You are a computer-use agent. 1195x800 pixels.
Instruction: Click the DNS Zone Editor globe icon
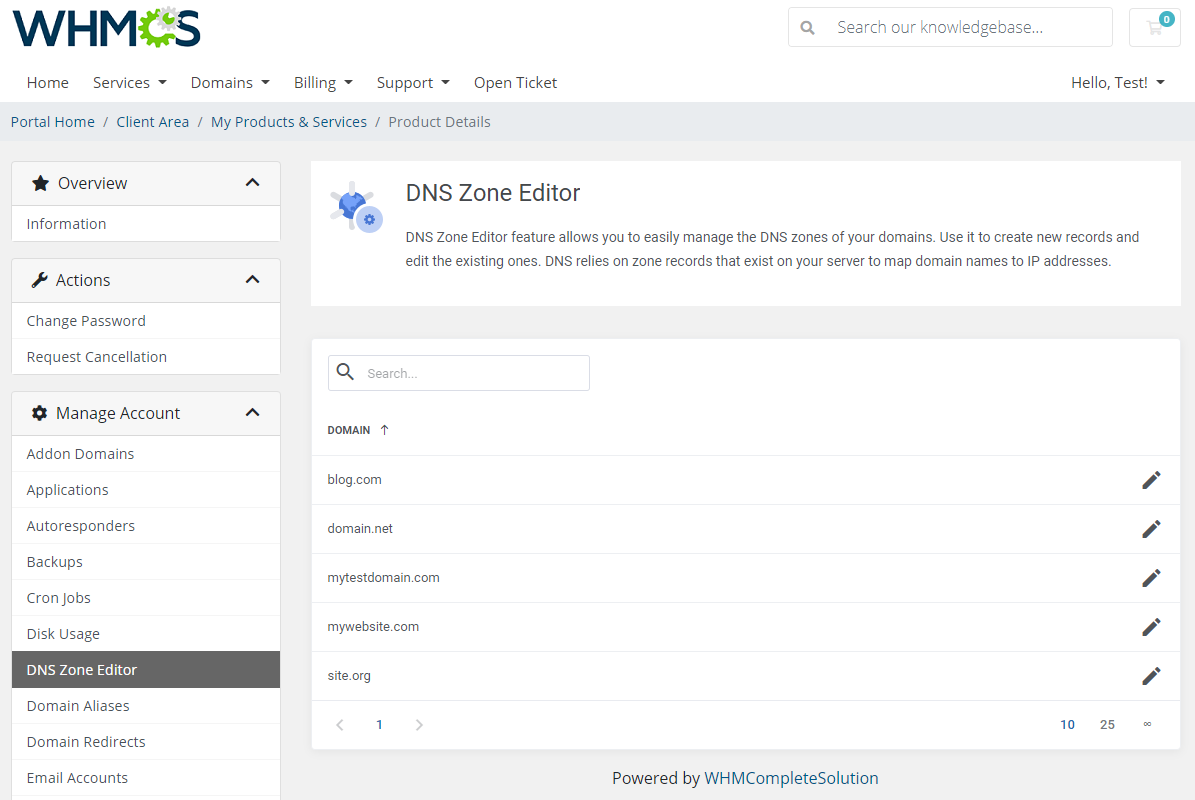(355, 207)
